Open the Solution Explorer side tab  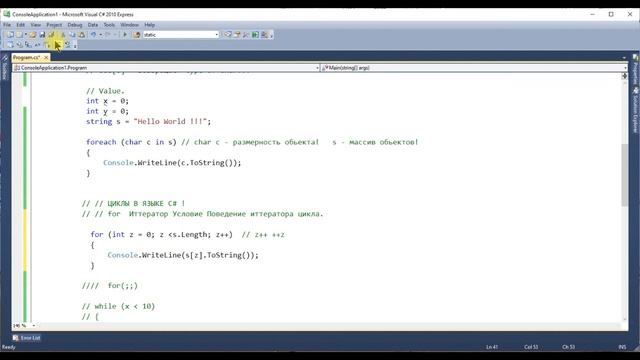pos(636,110)
